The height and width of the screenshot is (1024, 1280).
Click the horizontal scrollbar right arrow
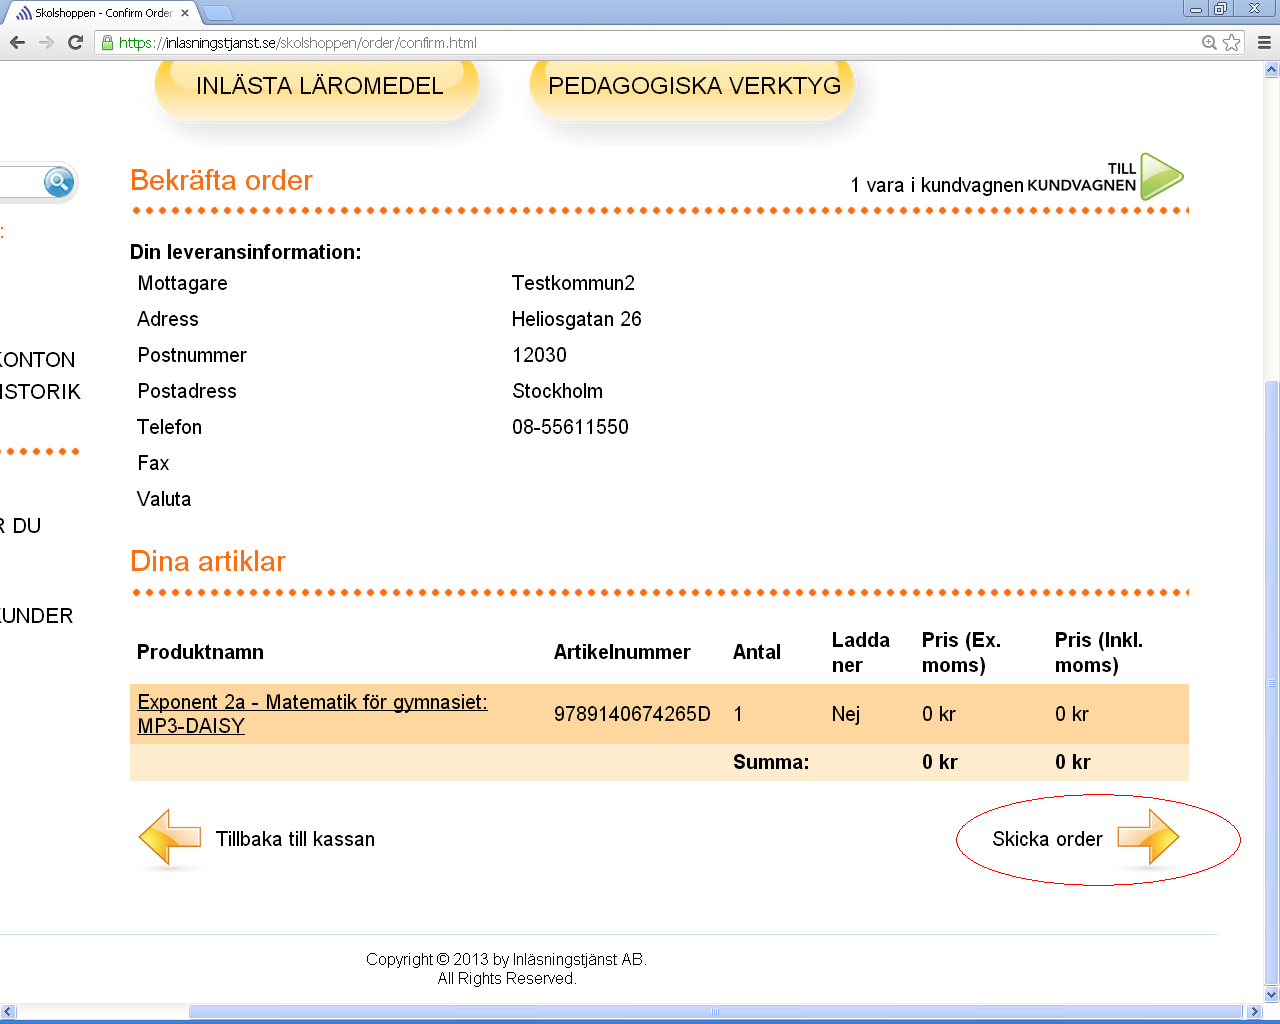[x=1255, y=1012]
